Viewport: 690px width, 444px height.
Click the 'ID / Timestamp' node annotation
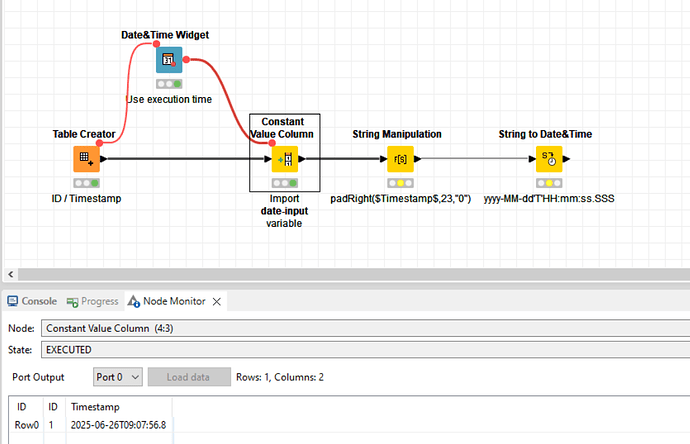86,198
